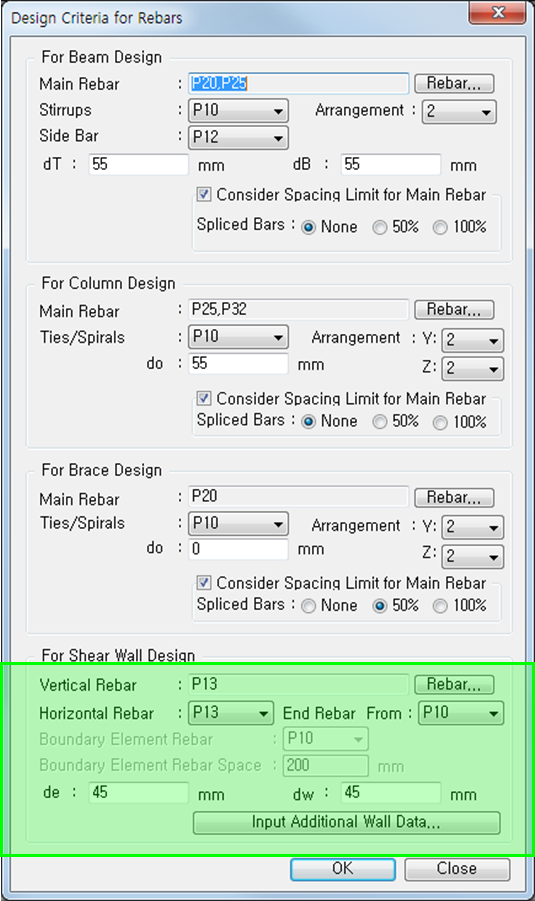
Task: Toggle beam Consider Spacing Limit checkbox
Action: (204, 194)
